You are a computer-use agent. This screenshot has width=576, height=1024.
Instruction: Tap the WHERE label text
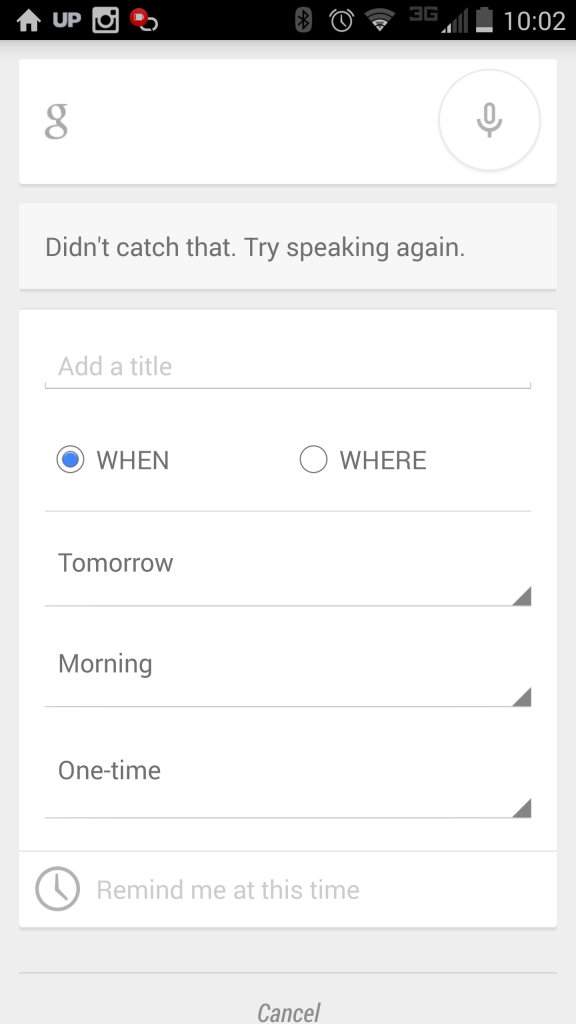tap(383, 460)
